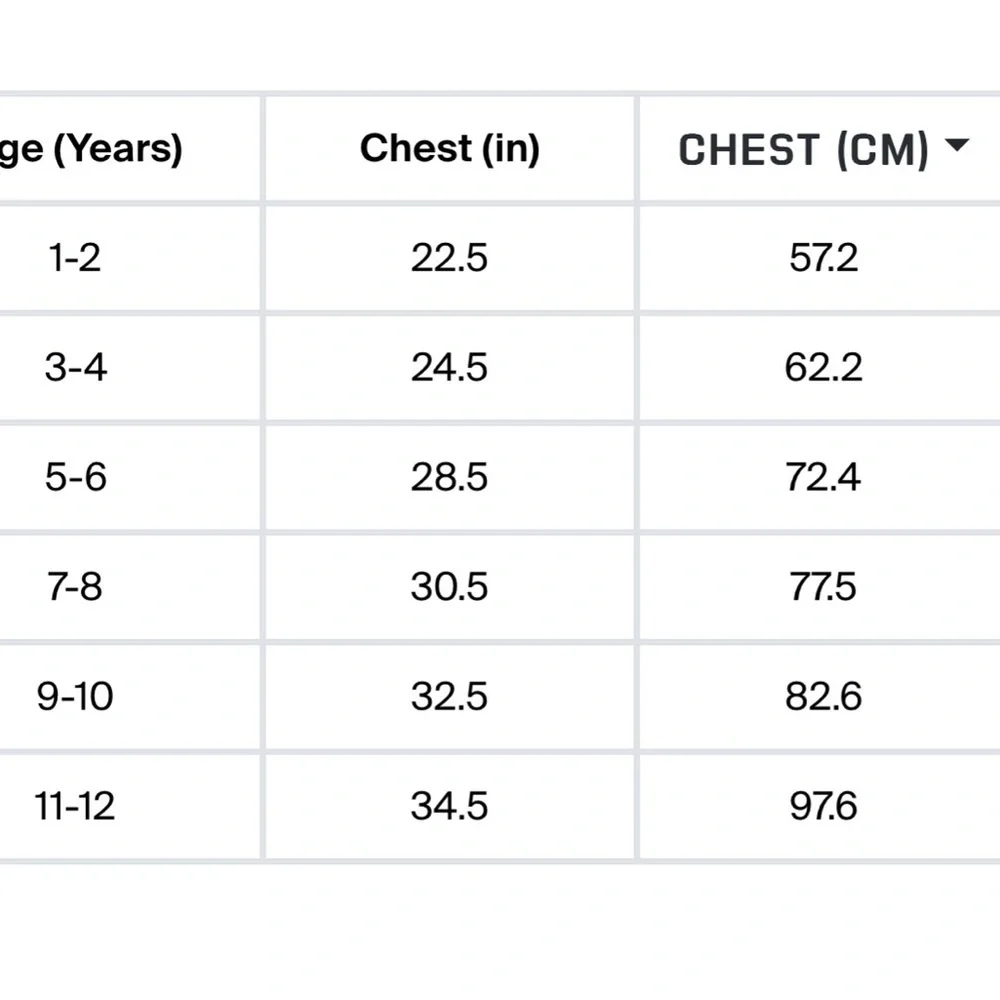
Task: Click the 32.5 chest inches cell
Action: [450, 697]
